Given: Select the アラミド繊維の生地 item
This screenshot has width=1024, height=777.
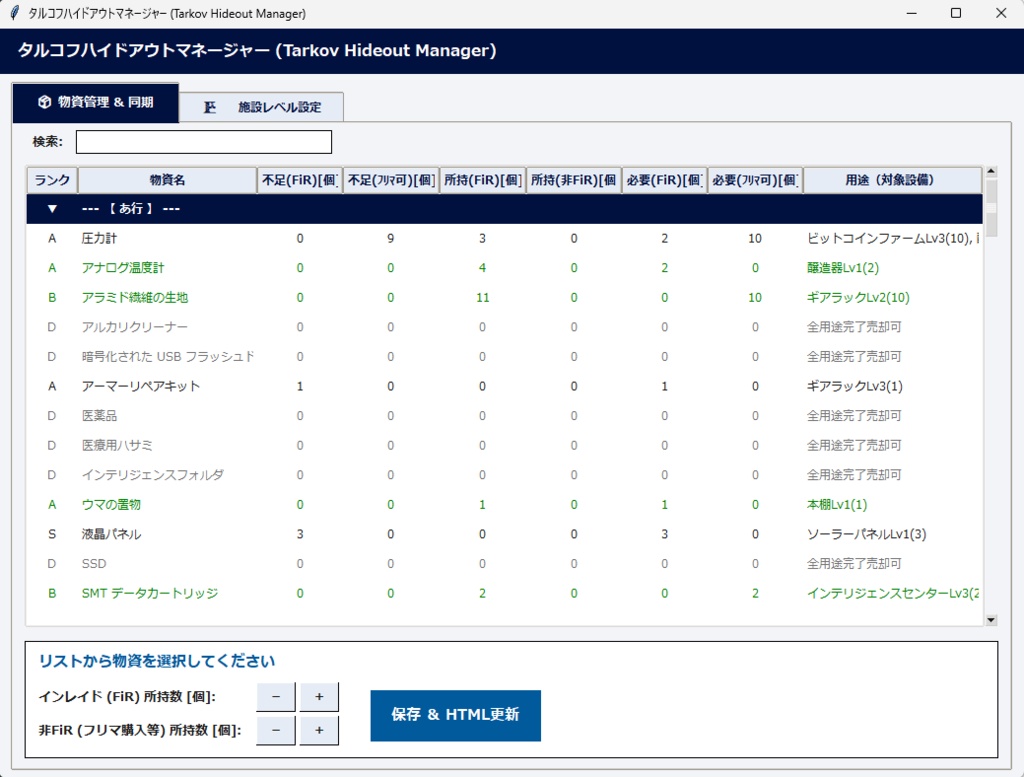Looking at the screenshot, I should pyautogui.click(x=504, y=298).
